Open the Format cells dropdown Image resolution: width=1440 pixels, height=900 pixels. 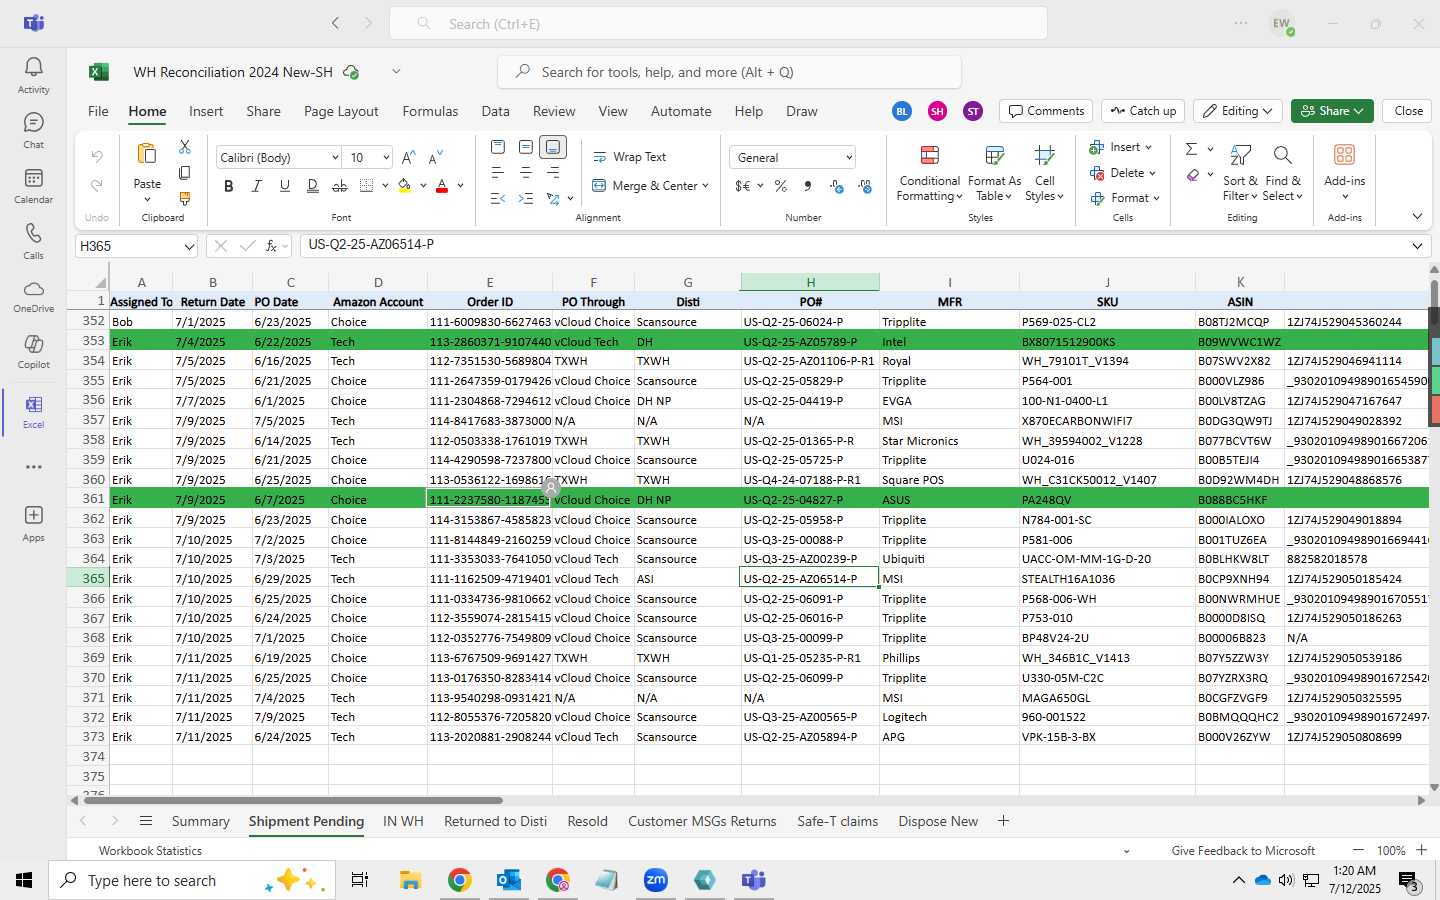click(x=1156, y=198)
